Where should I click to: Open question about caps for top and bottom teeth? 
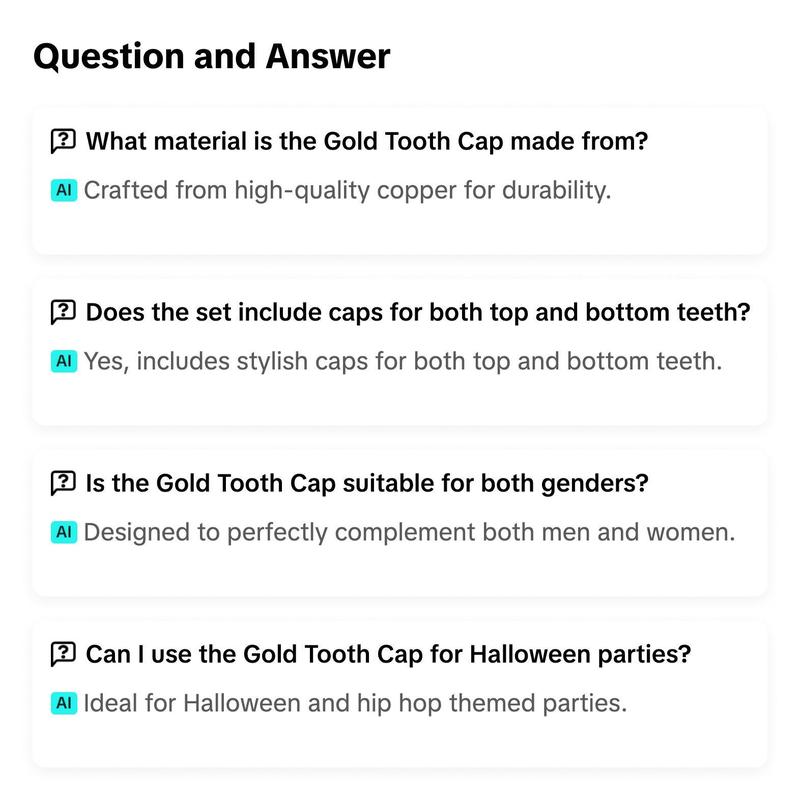coord(418,312)
